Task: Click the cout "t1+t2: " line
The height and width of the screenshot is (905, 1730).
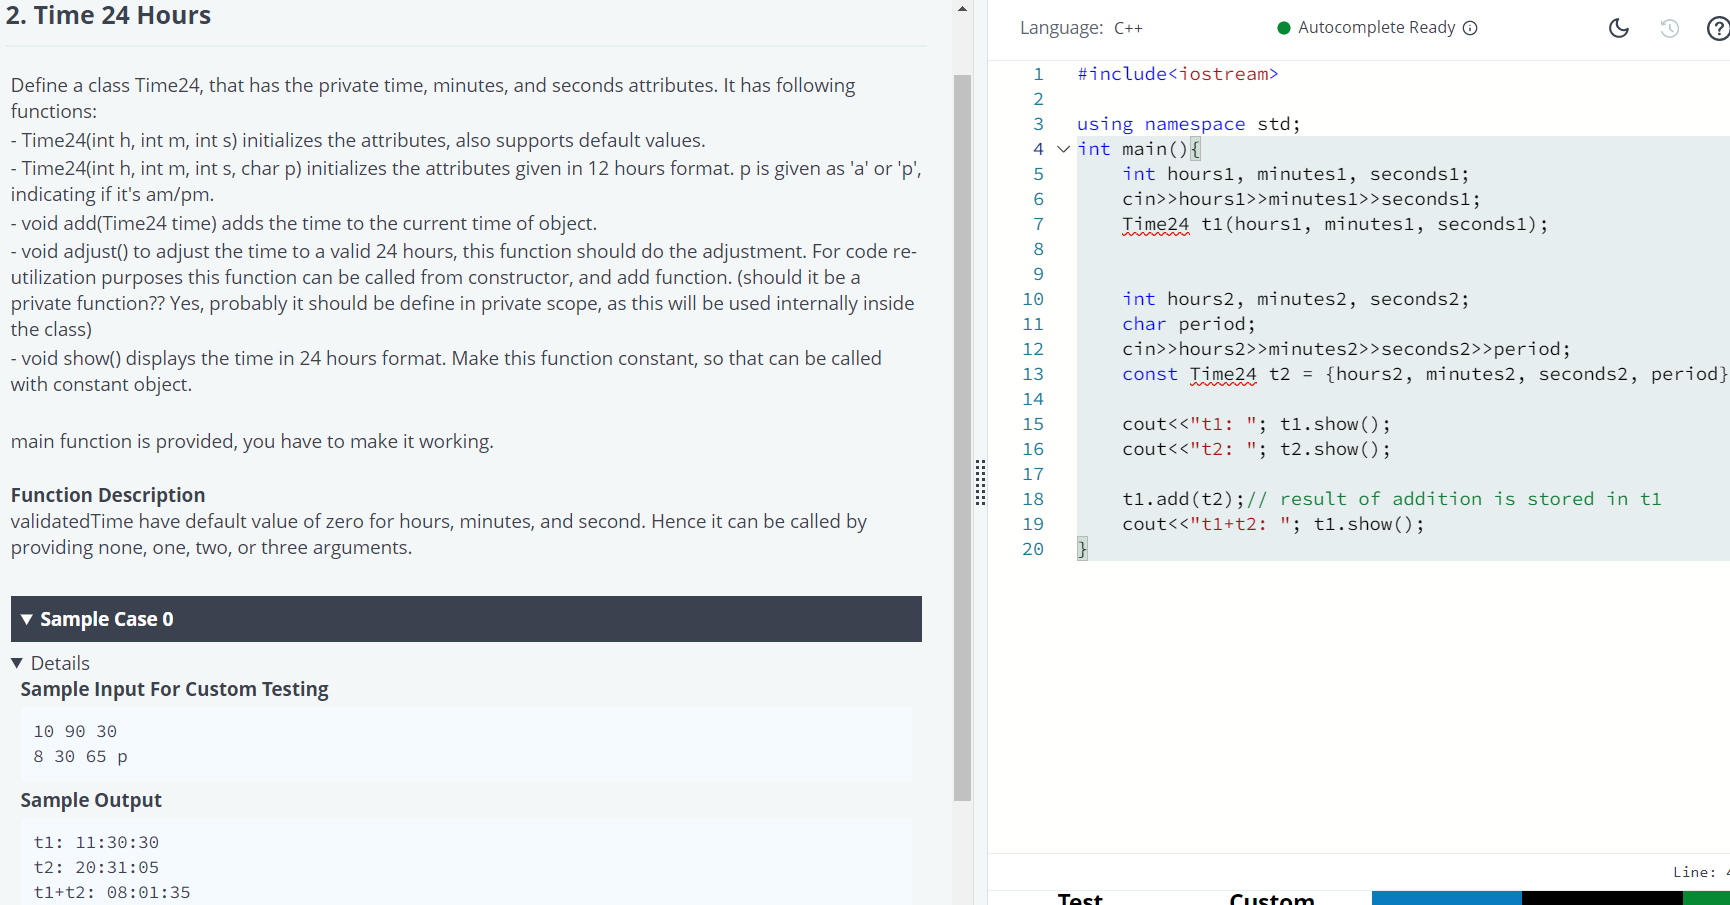Action: click(x=1273, y=524)
